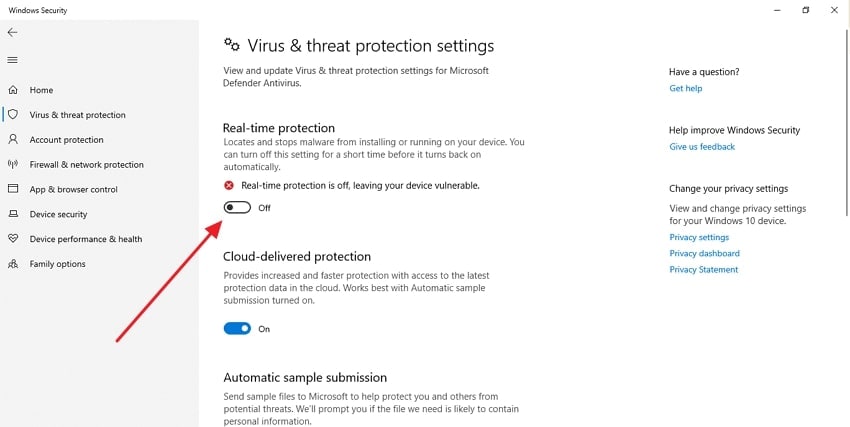850x427 pixels.
Task: Restore down the Windows Security window
Action: [x=806, y=10]
